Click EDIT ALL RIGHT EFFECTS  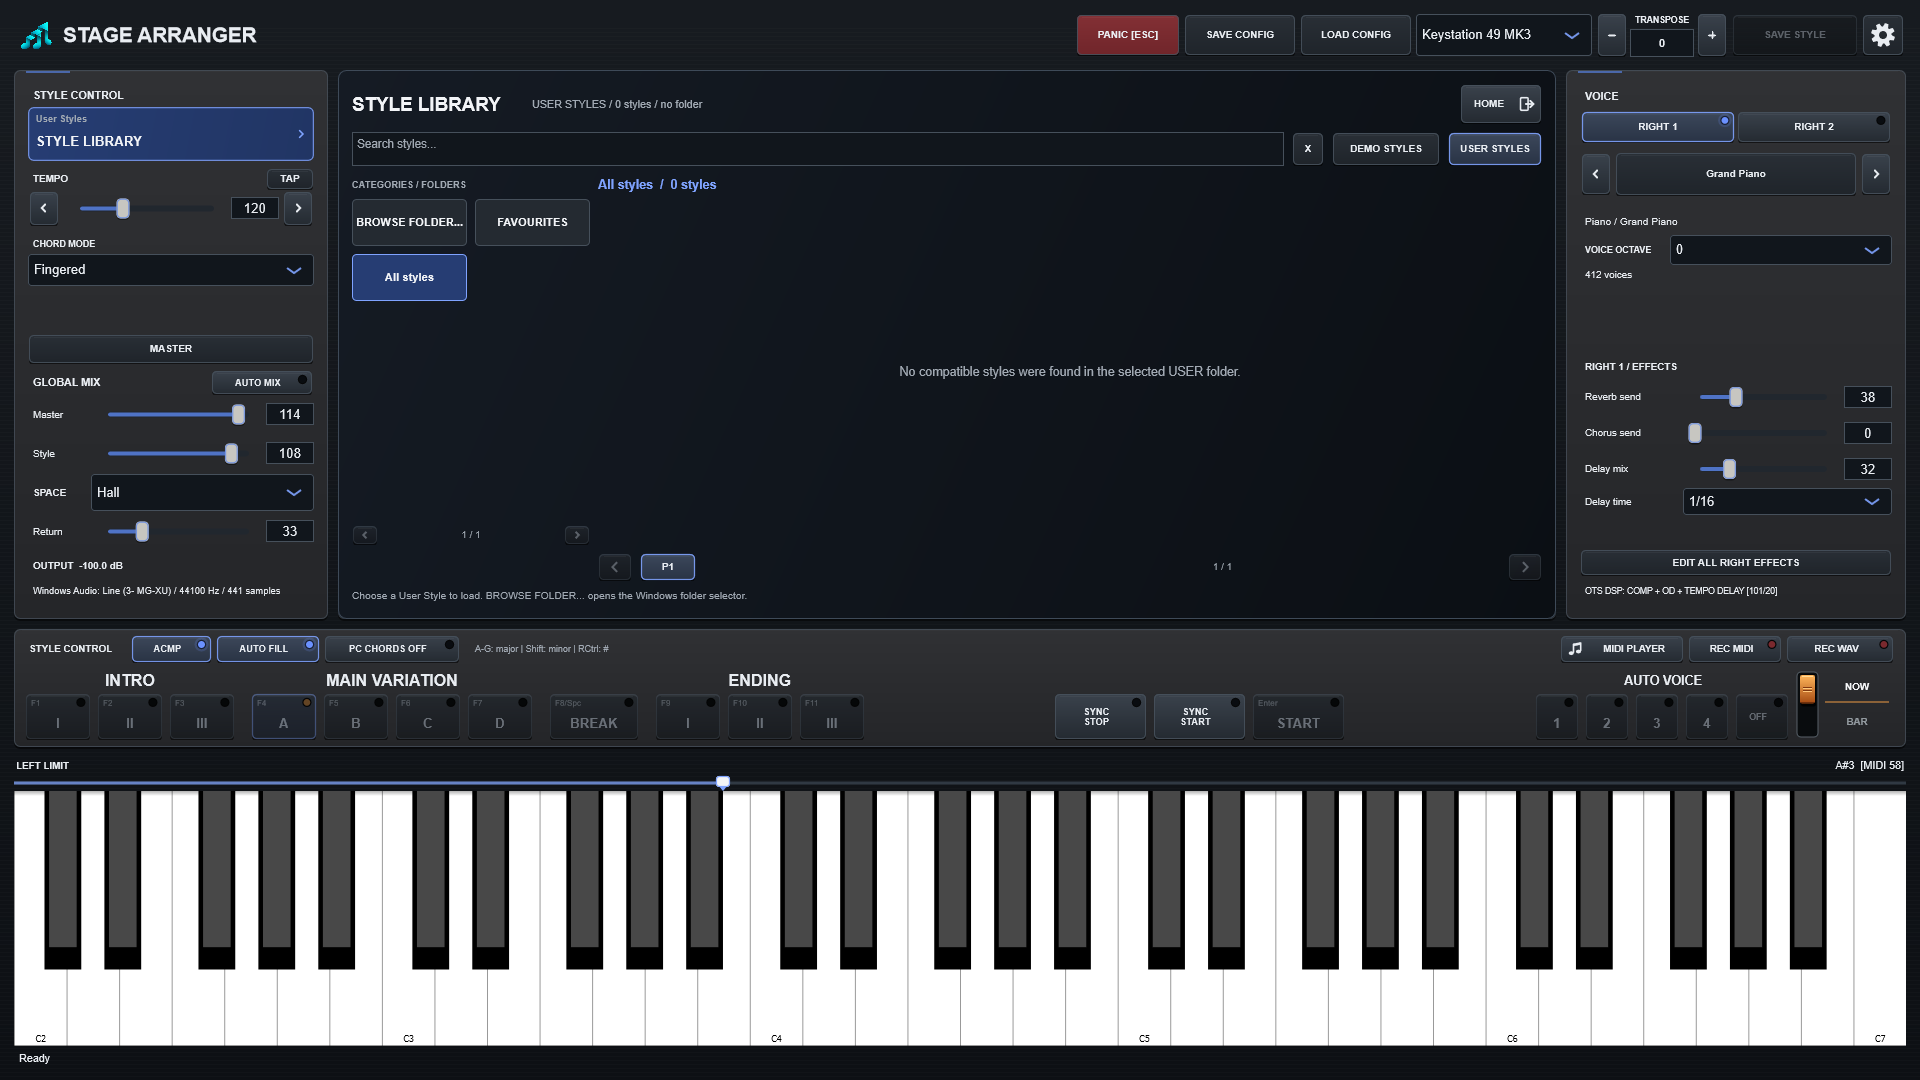pos(1735,563)
